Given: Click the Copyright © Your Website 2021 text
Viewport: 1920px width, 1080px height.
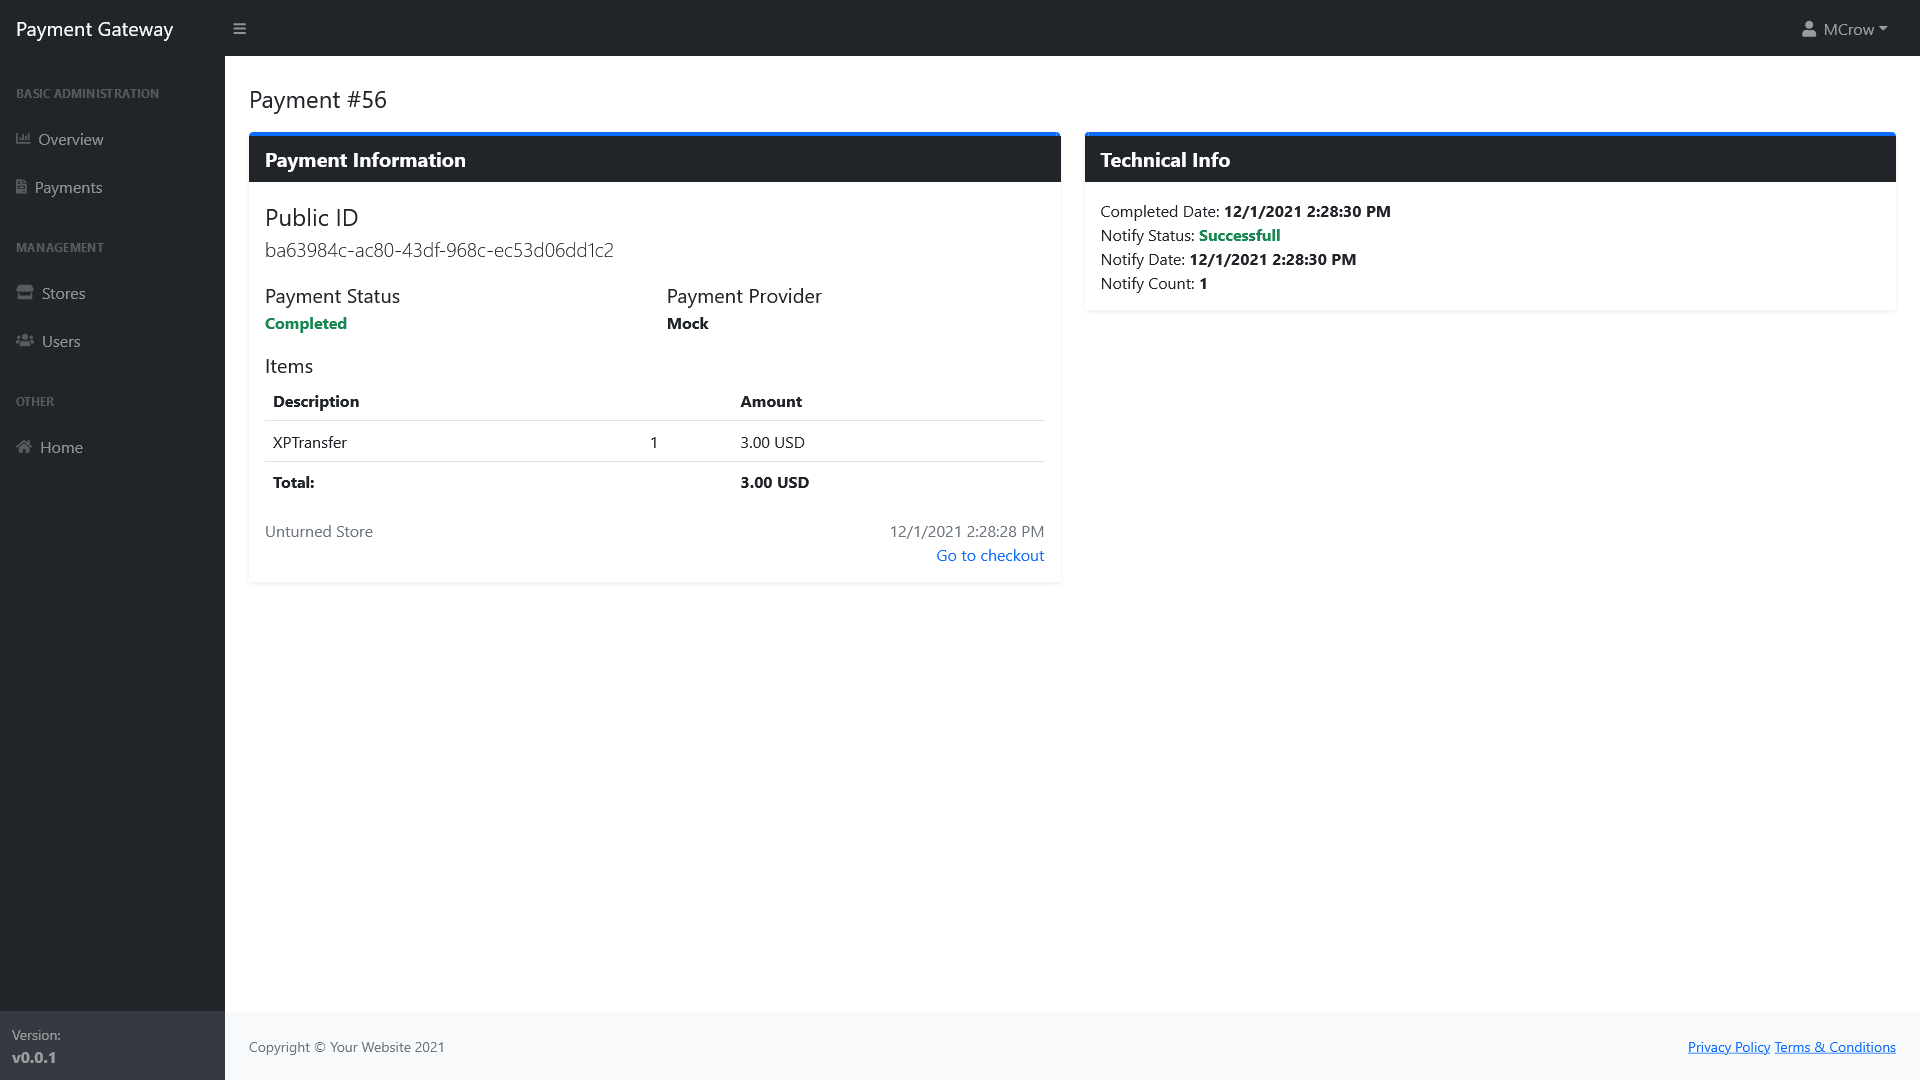Looking at the screenshot, I should [x=347, y=1047].
